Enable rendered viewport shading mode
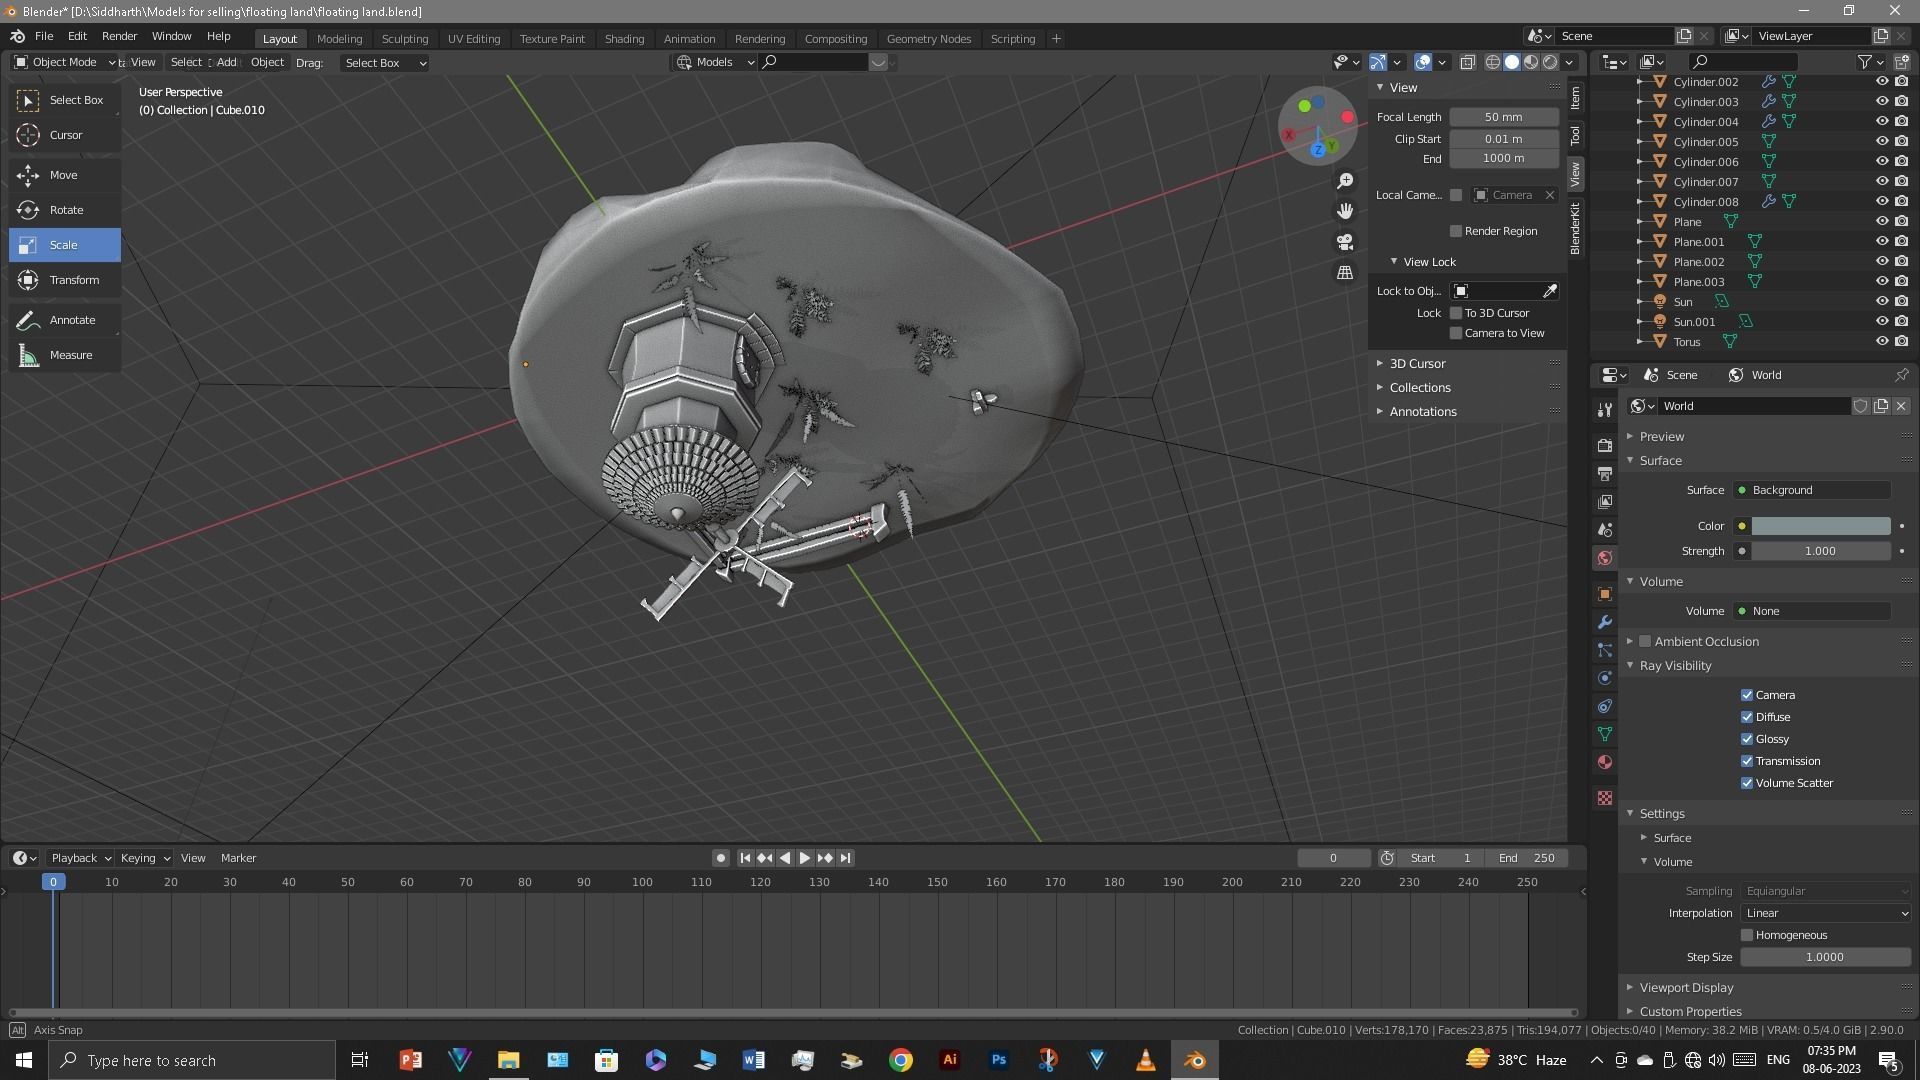Screen dimensions: 1920x1080 (x=1550, y=62)
